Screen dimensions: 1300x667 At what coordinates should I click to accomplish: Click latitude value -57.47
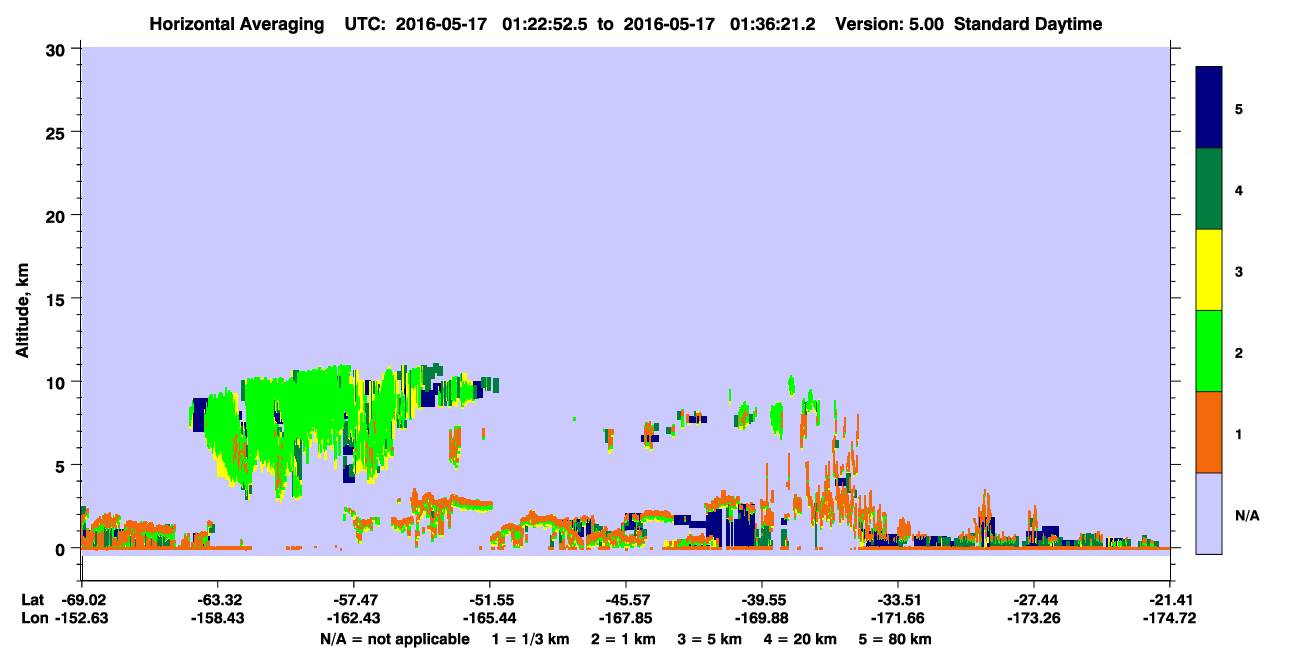click(x=353, y=600)
